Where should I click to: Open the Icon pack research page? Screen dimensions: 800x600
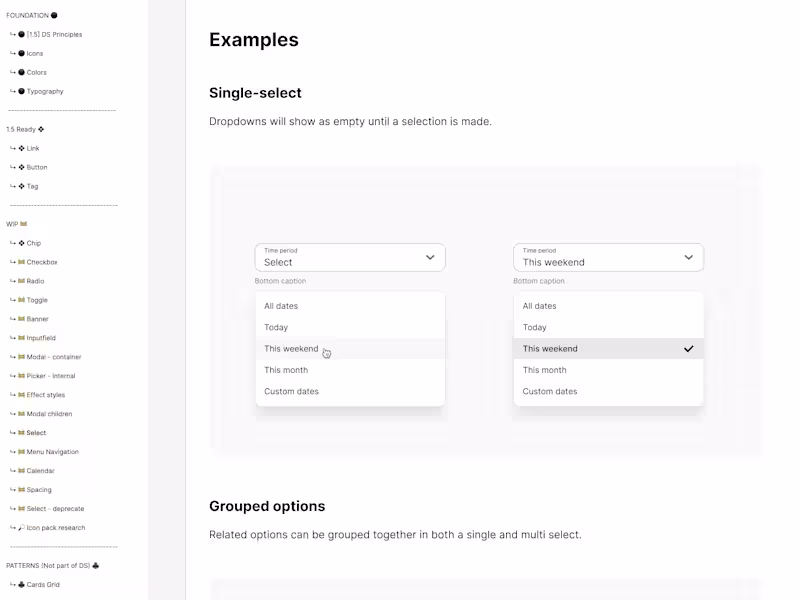click(55, 528)
